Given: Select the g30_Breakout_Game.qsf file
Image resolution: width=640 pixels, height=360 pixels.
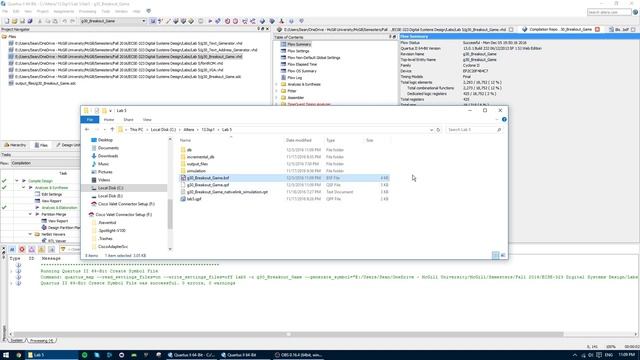Looking at the screenshot, I should click(x=208, y=185).
